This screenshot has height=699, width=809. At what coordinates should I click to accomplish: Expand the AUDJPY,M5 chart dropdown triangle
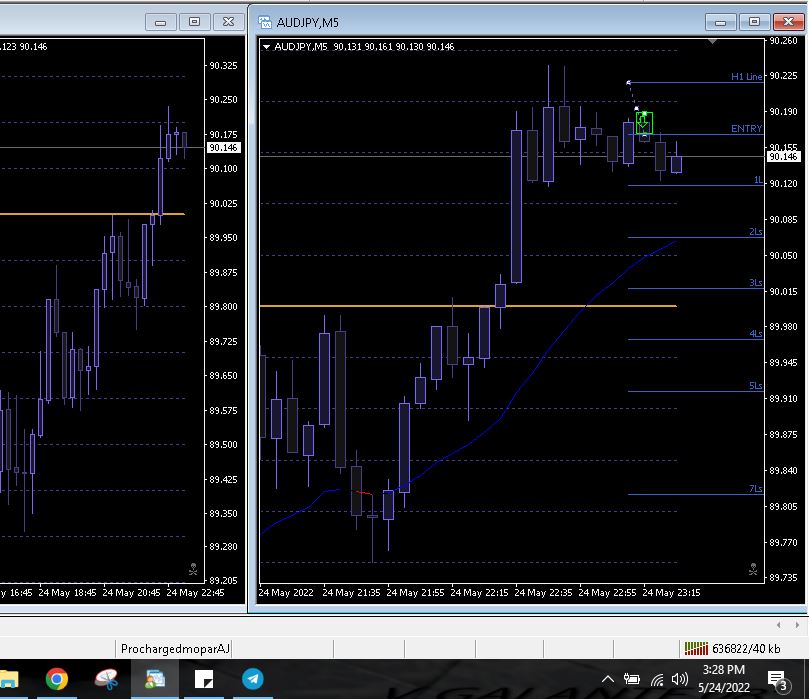click(x=266, y=47)
